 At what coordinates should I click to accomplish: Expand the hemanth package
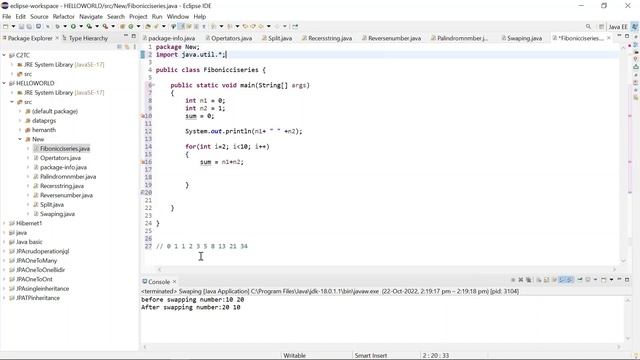pyautogui.click(x=20, y=130)
